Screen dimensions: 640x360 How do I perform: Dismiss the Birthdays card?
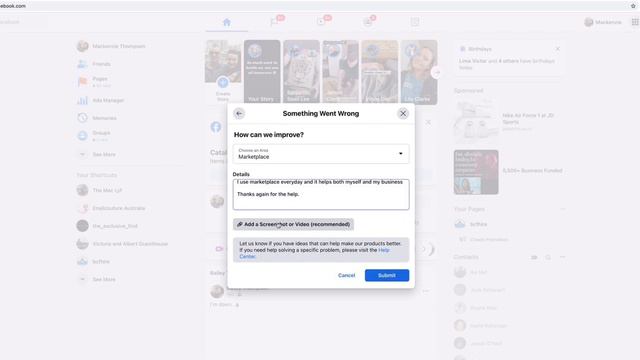558,49
